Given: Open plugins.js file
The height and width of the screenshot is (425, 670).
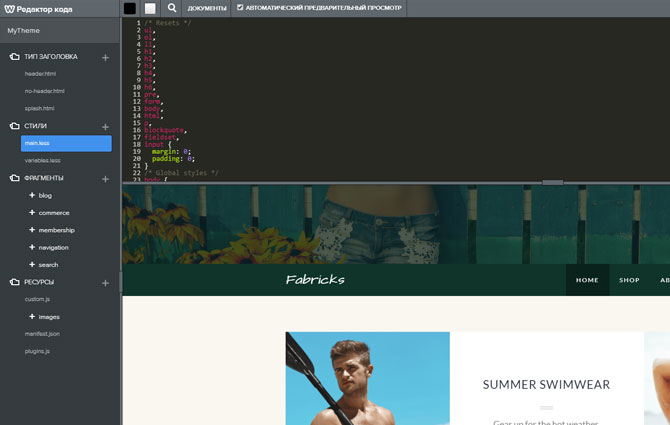Looking at the screenshot, I should [x=37, y=352].
